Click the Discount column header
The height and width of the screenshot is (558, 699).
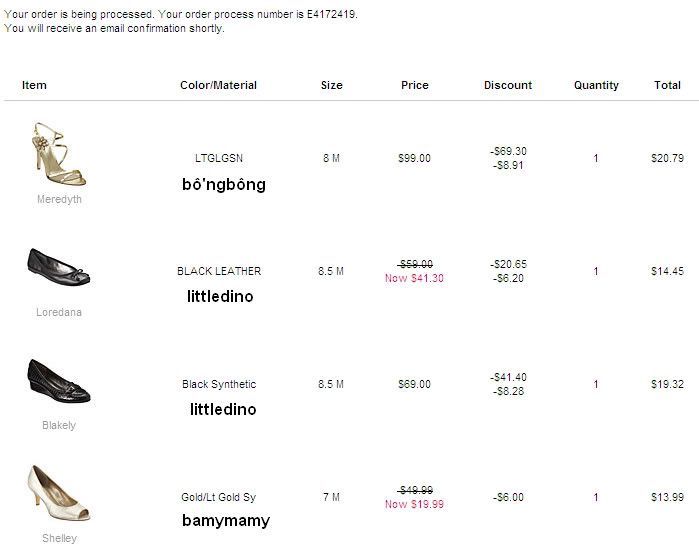click(x=508, y=86)
